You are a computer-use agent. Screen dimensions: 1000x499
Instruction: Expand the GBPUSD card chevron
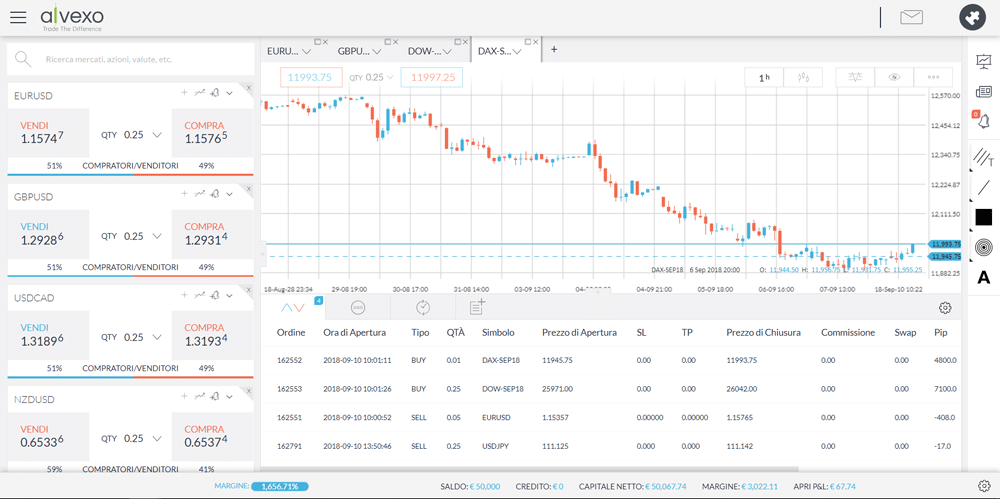(x=230, y=194)
